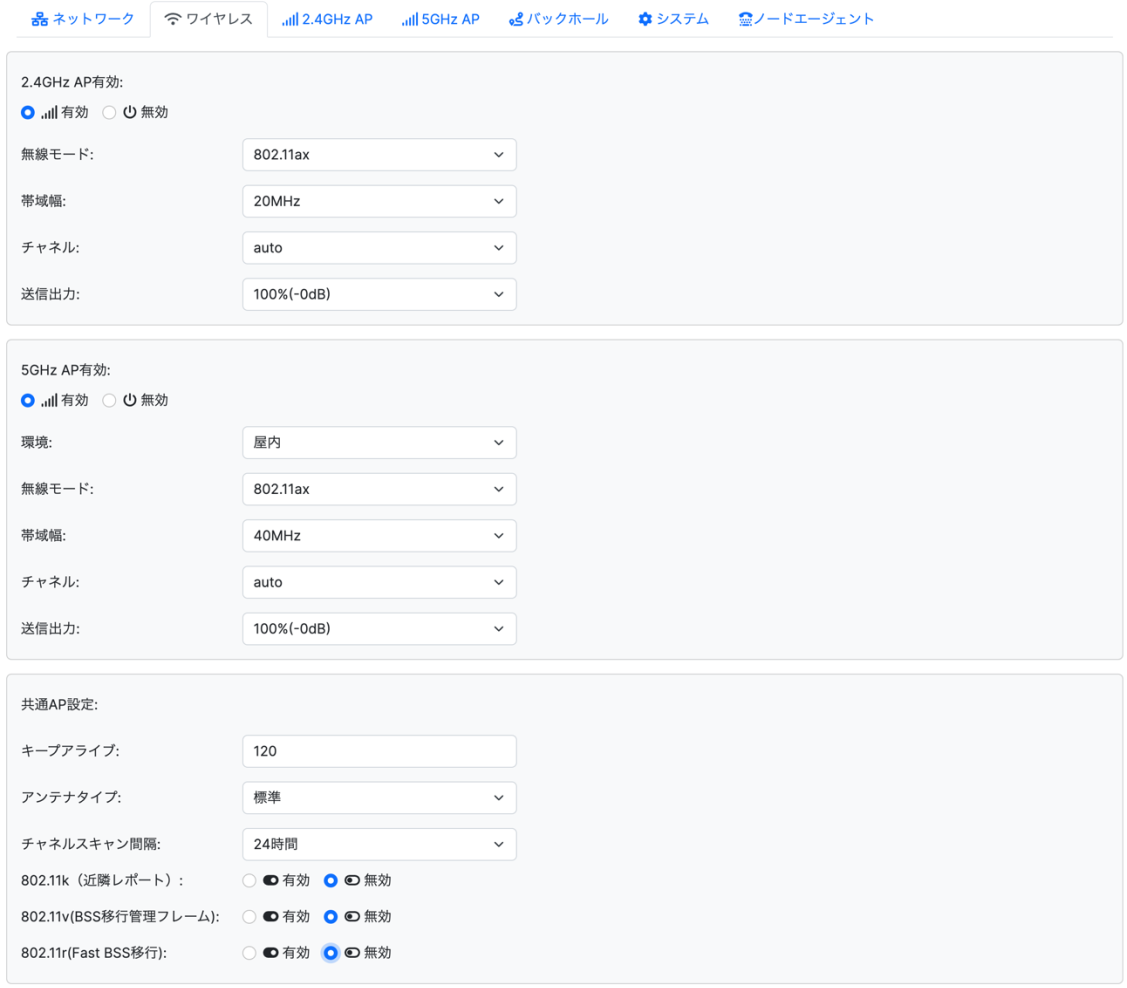
Task: Switch to the 2.4GHz AP tab
Action: (x=327, y=19)
